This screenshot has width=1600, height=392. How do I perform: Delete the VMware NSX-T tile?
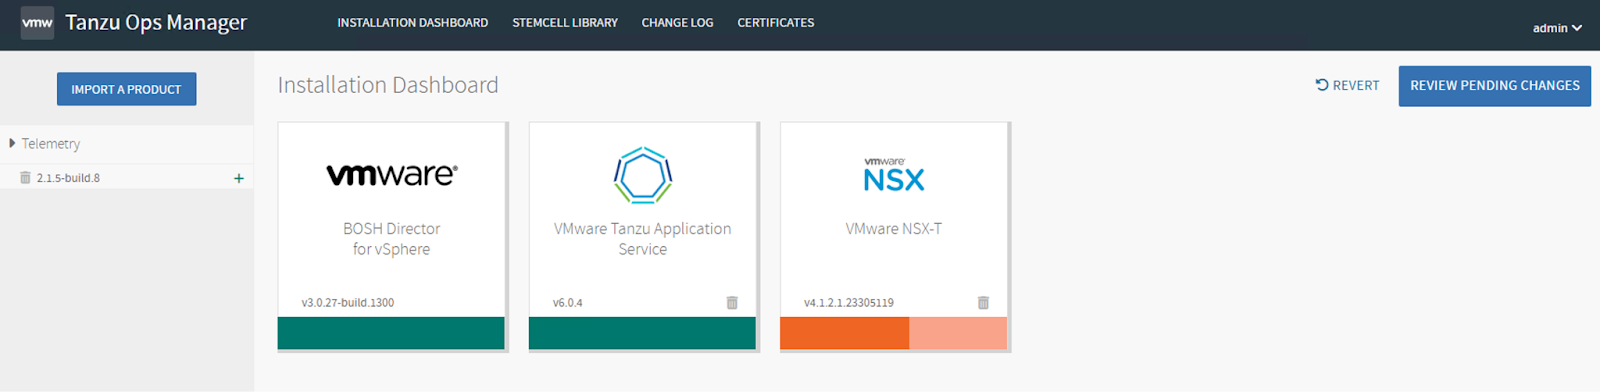tap(983, 302)
